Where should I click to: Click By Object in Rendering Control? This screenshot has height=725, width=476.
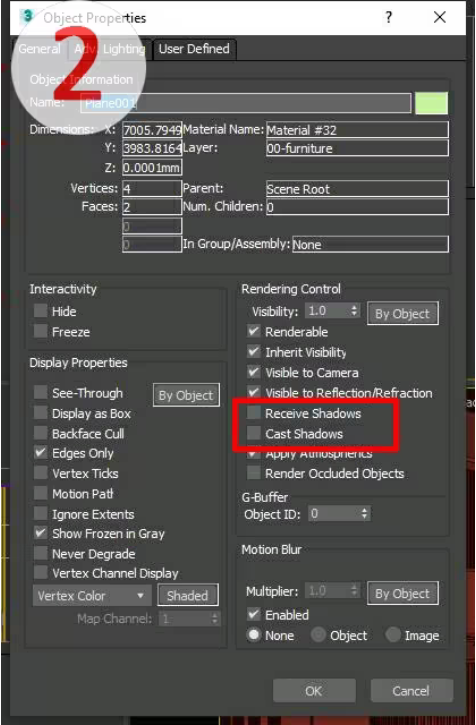(x=402, y=314)
